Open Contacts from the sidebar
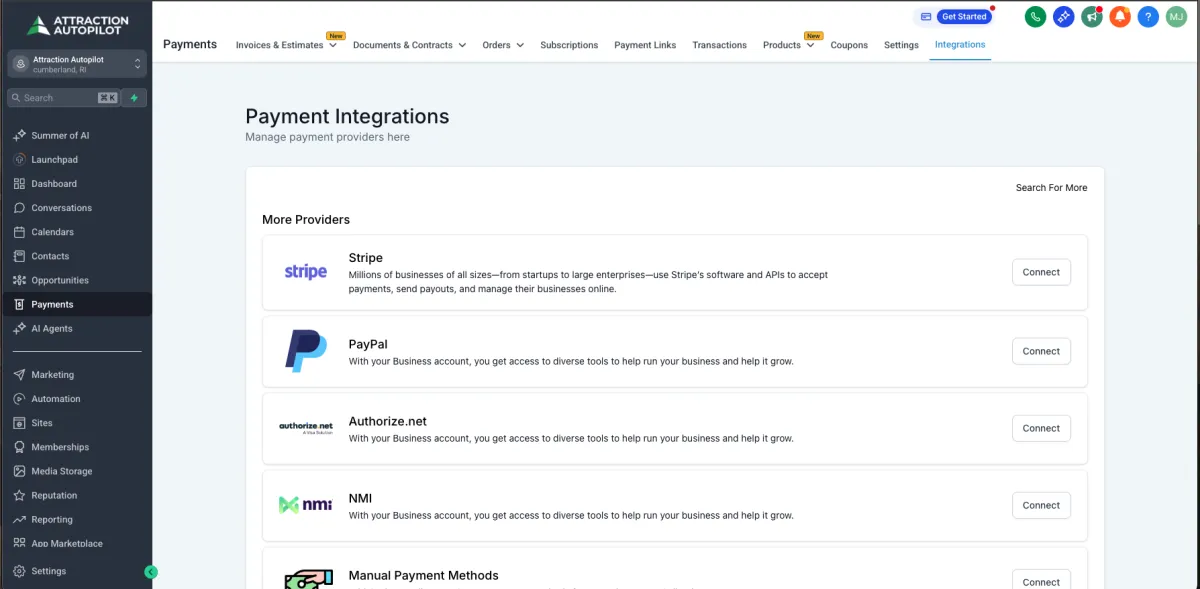1200x589 pixels. click(x=50, y=256)
